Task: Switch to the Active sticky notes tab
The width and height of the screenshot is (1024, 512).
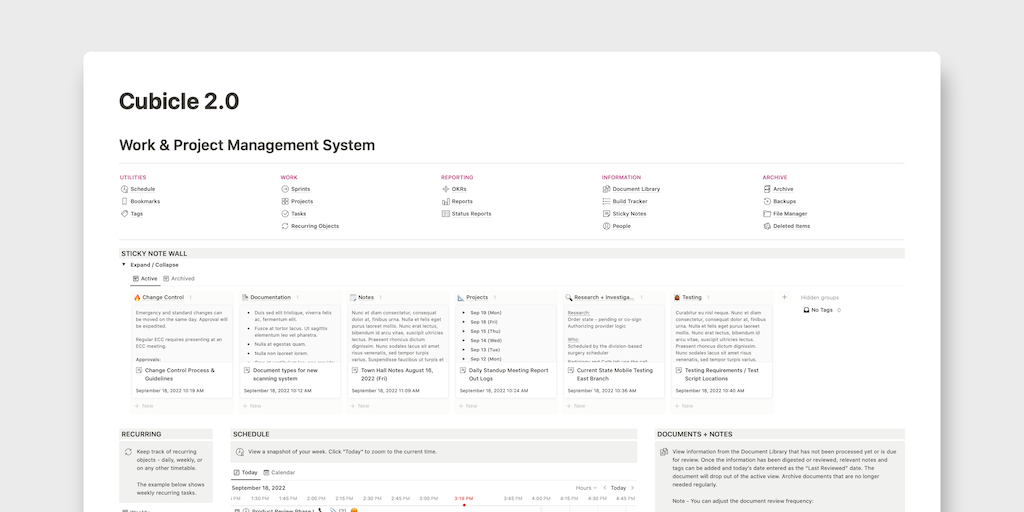Action: [x=145, y=279]
